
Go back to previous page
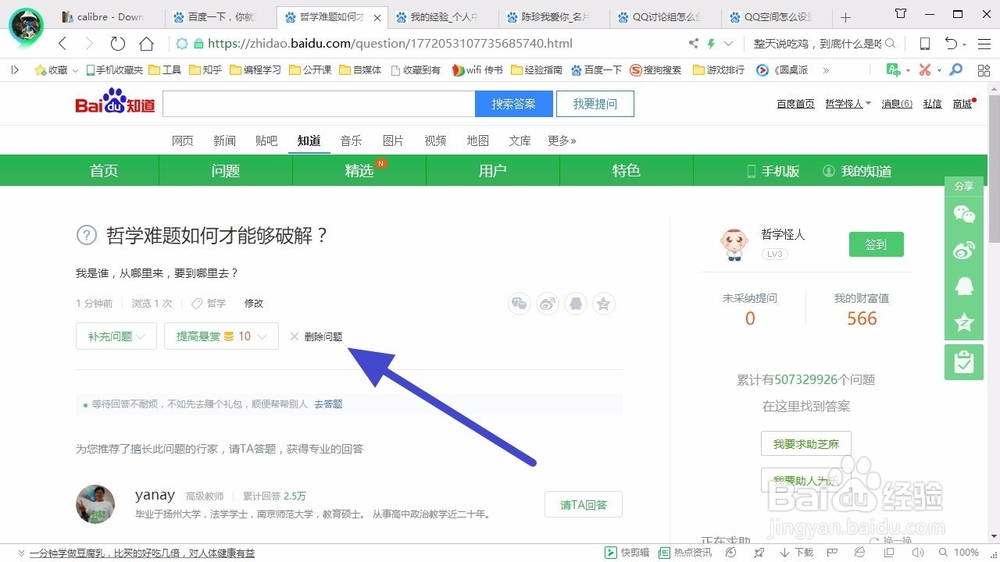tap(62, 43)
